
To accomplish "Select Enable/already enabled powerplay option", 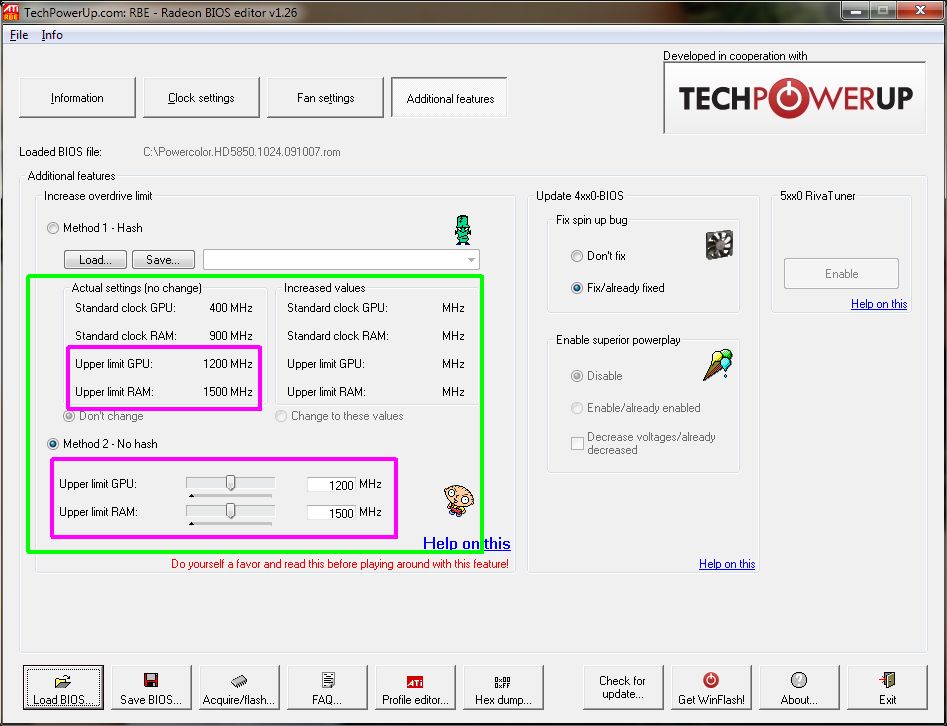I will click(x=577, y=408).
